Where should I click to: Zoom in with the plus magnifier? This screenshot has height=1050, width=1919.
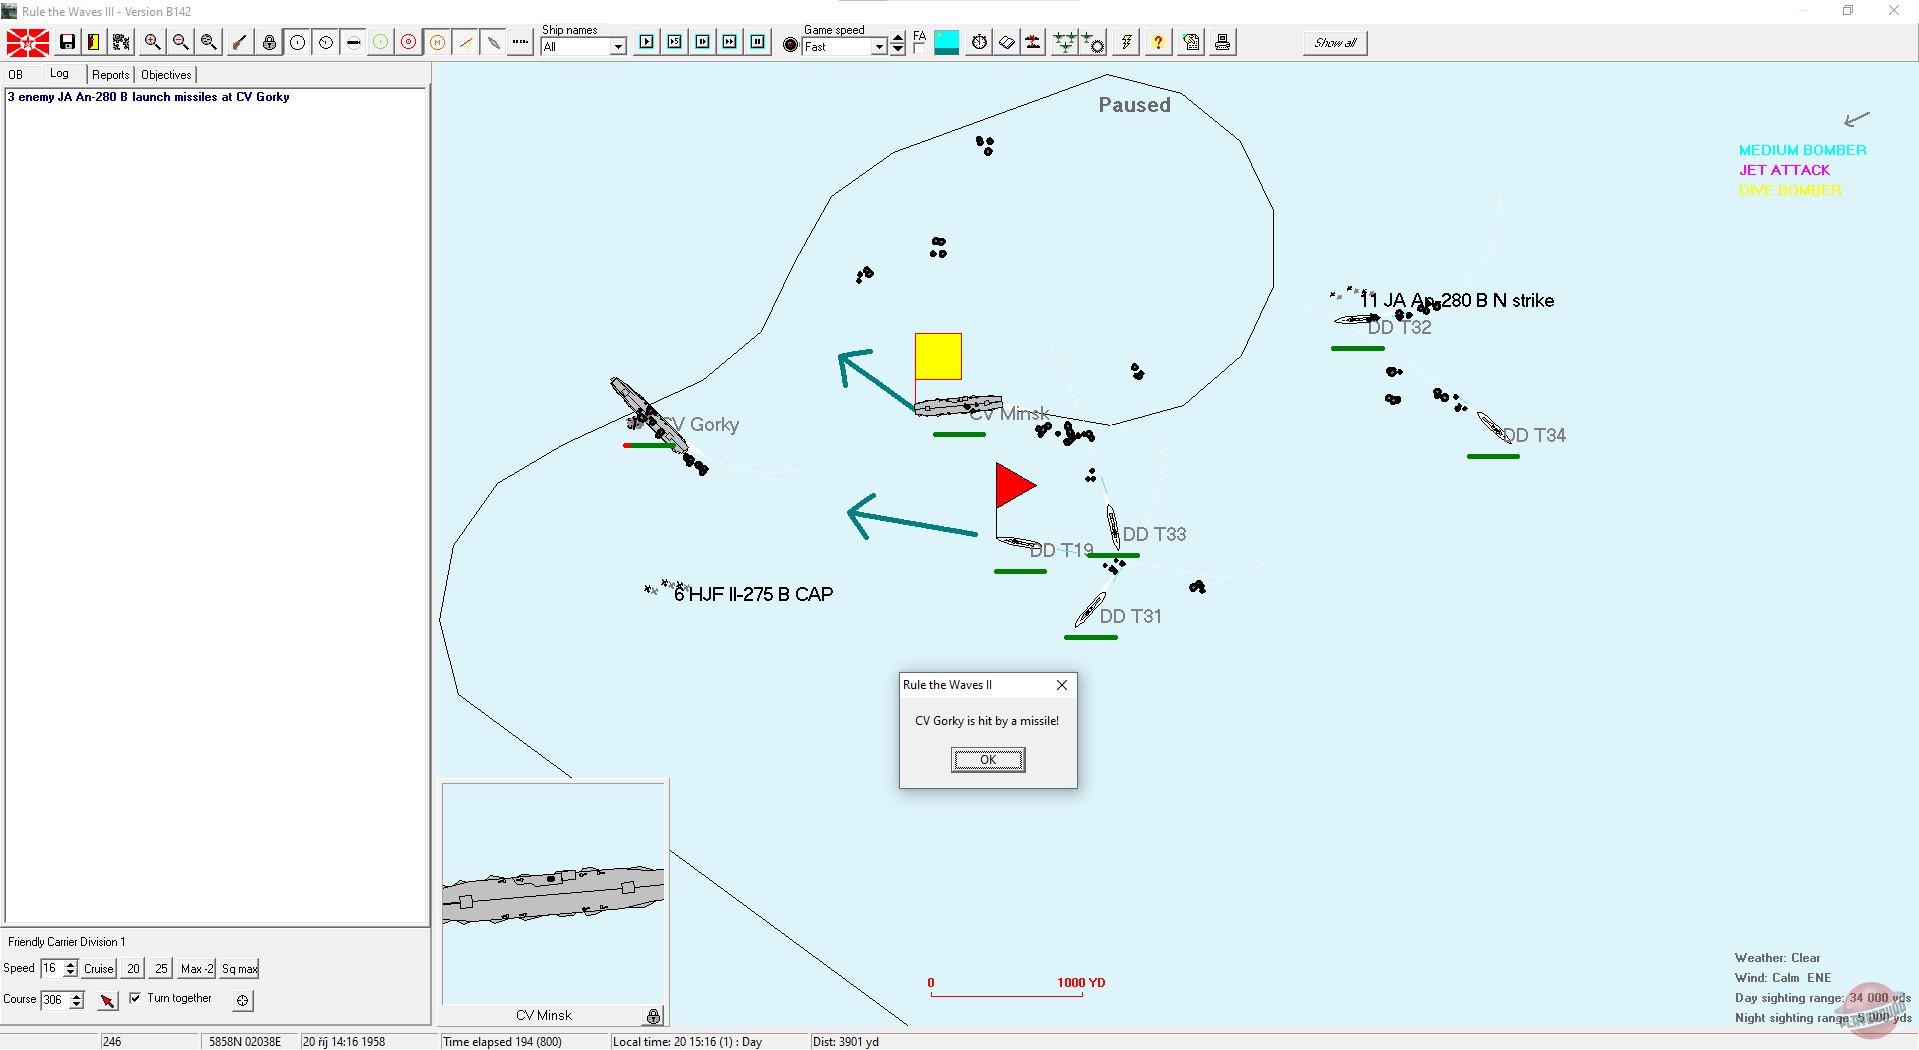[152, 42]
